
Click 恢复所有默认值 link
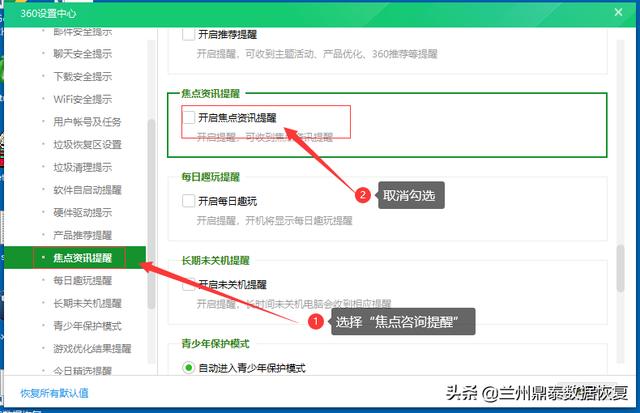54,393
